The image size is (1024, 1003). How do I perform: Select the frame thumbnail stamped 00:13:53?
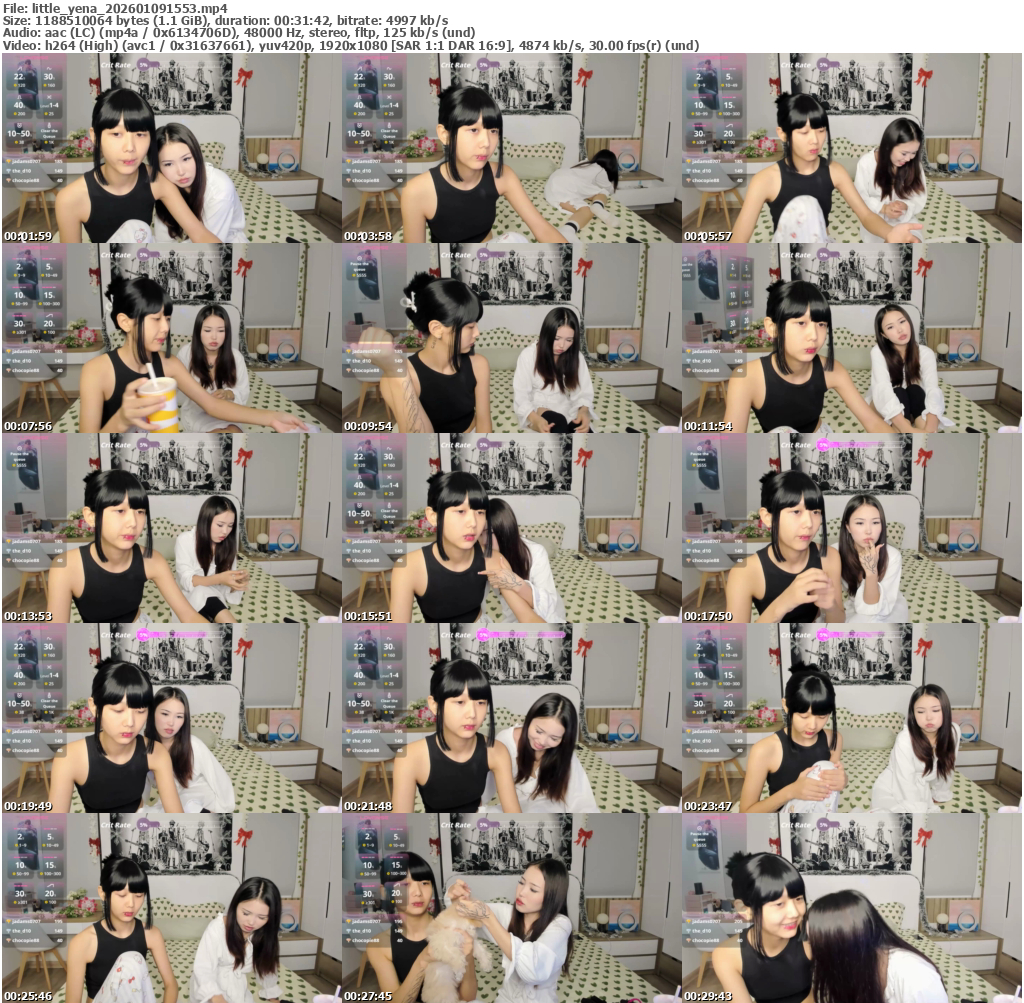[x=171, y=528]
